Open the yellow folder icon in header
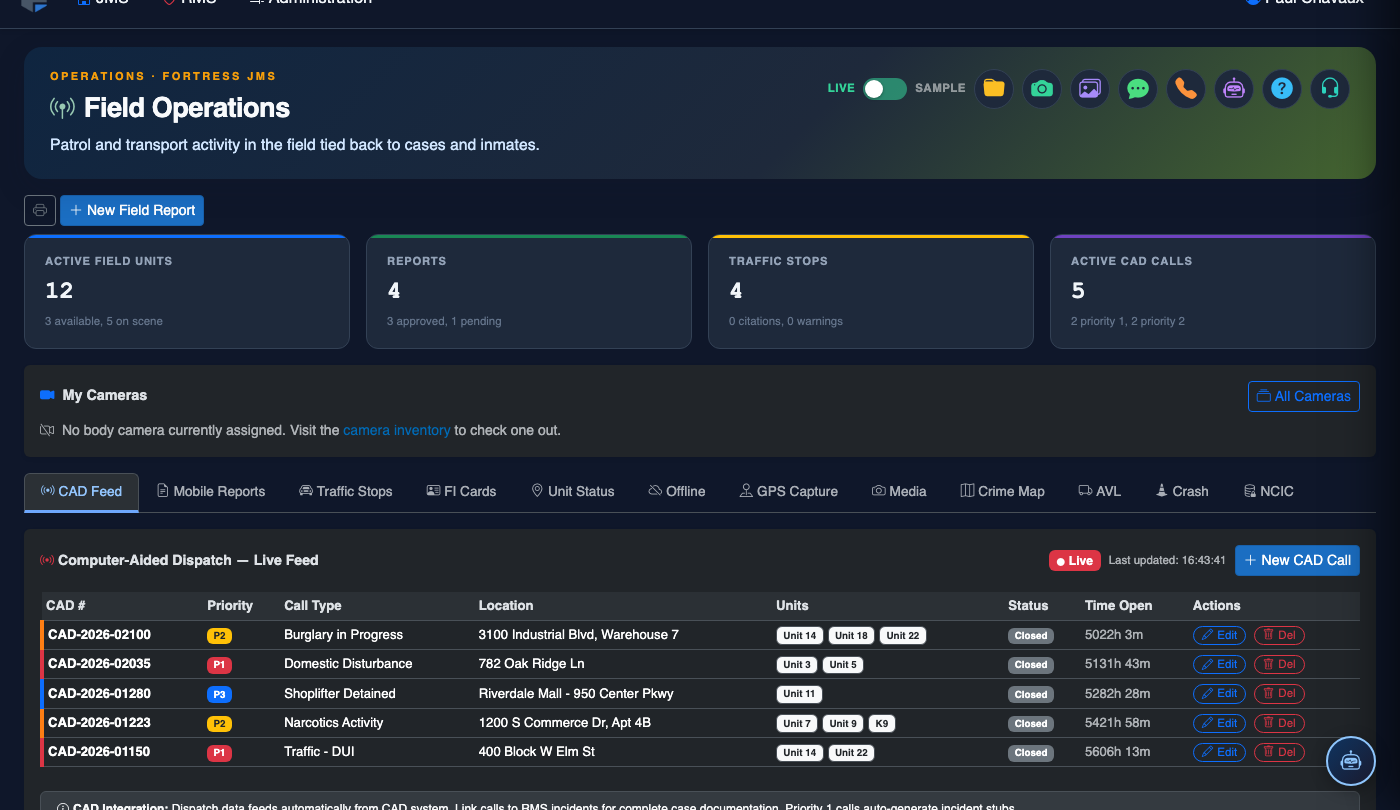The image size is (1400, 810). click(994, 88)
